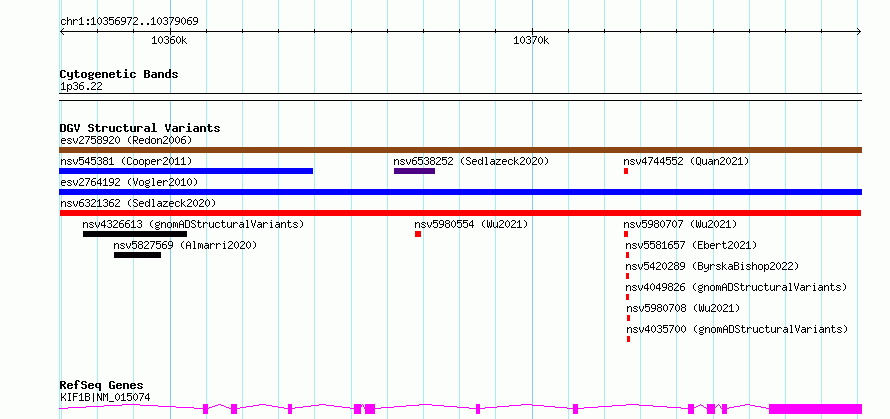
Task: Select the black nsv5827569 variant bar
Action: pos(137,255)
